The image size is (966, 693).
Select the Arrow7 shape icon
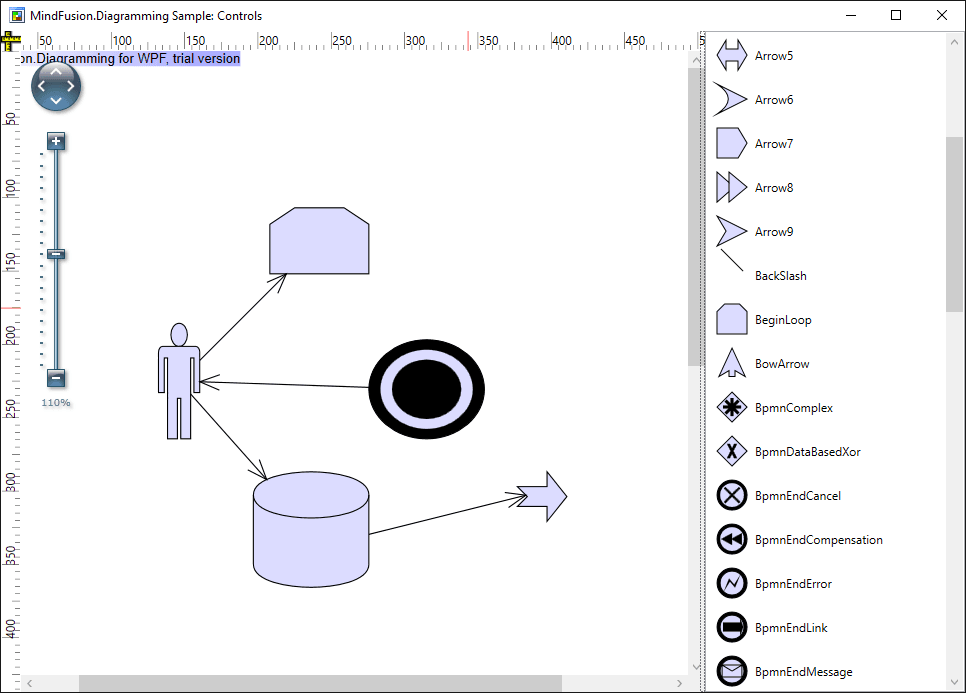click(x=731, y=144)
